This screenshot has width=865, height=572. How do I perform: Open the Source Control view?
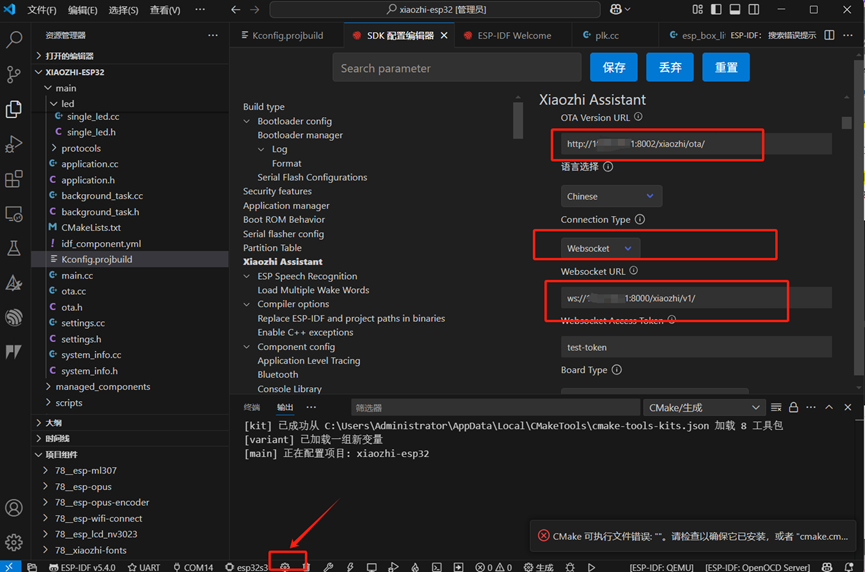pos(14,74)
